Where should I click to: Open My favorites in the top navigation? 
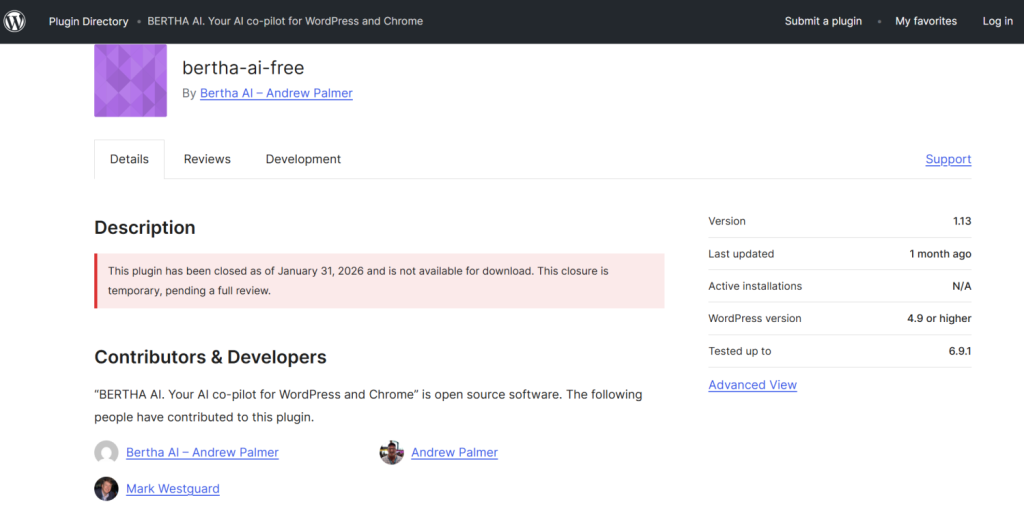[x=925, y=21]
